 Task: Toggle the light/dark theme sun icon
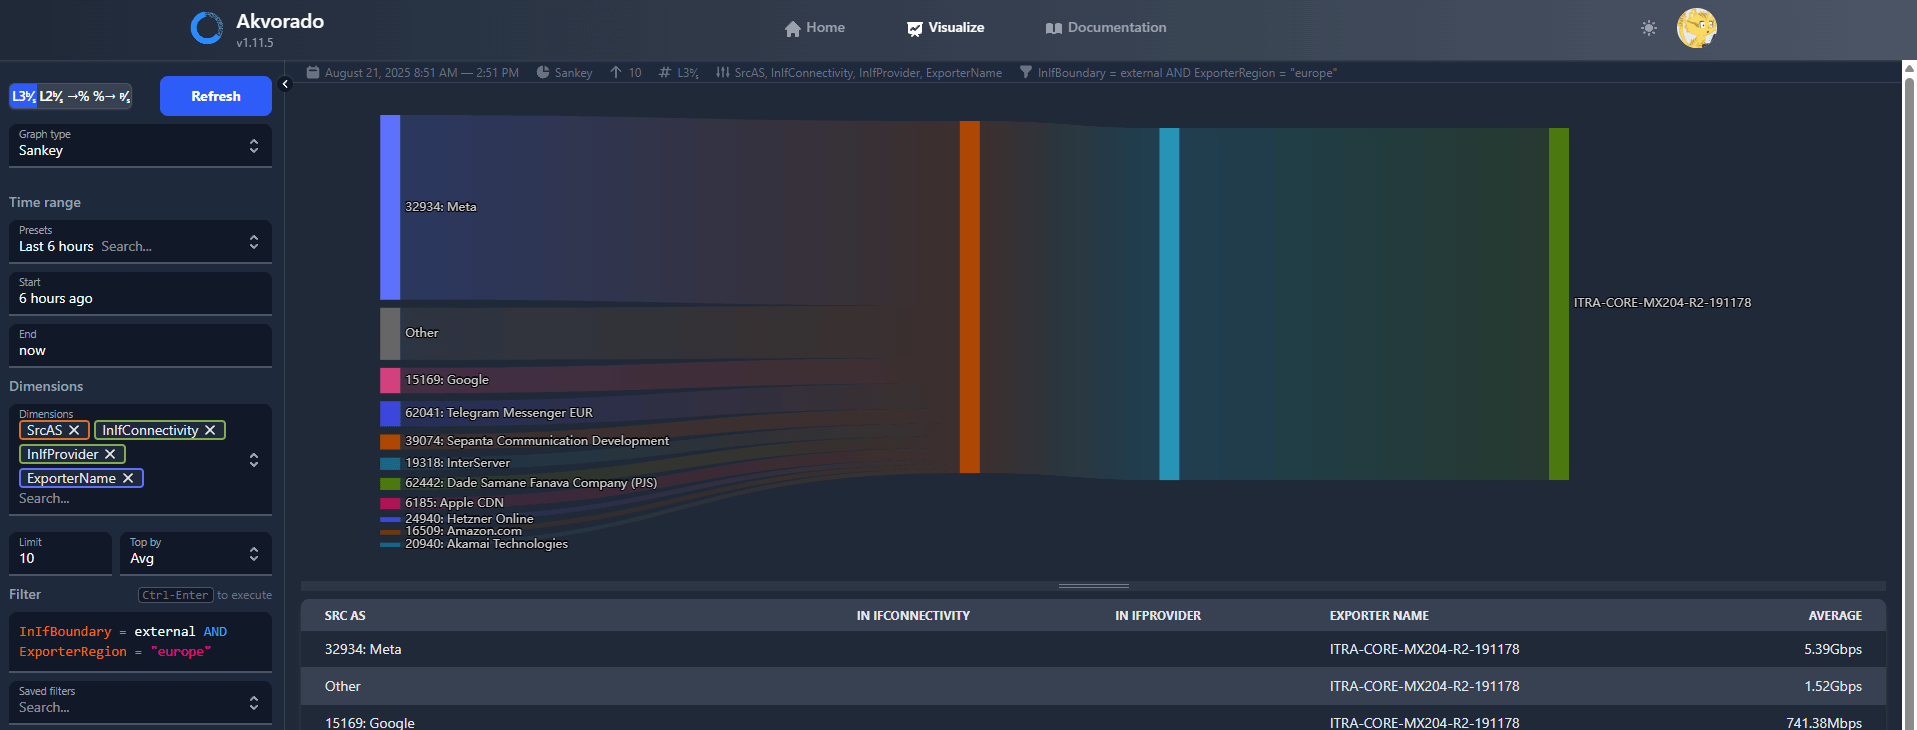[1648, 28]
